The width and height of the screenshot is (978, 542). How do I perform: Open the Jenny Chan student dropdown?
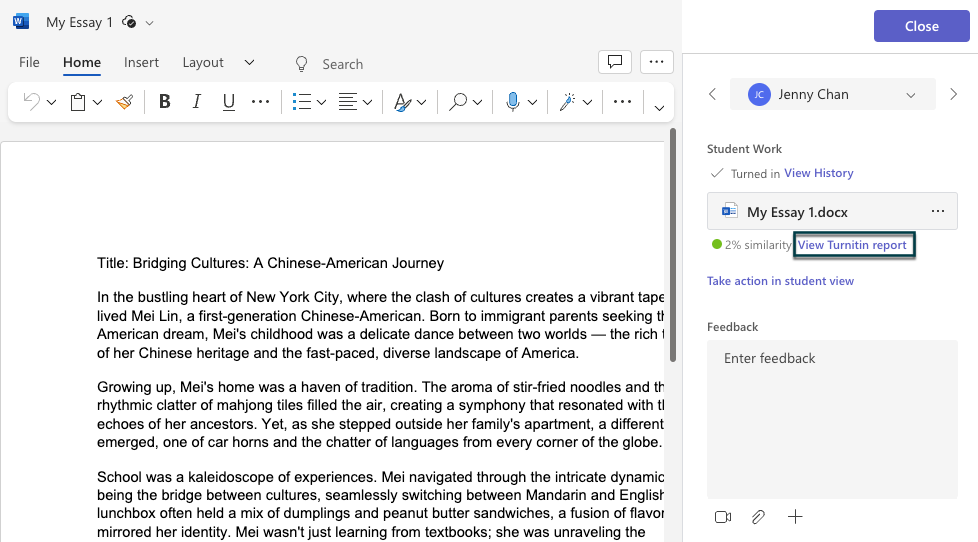833,94
